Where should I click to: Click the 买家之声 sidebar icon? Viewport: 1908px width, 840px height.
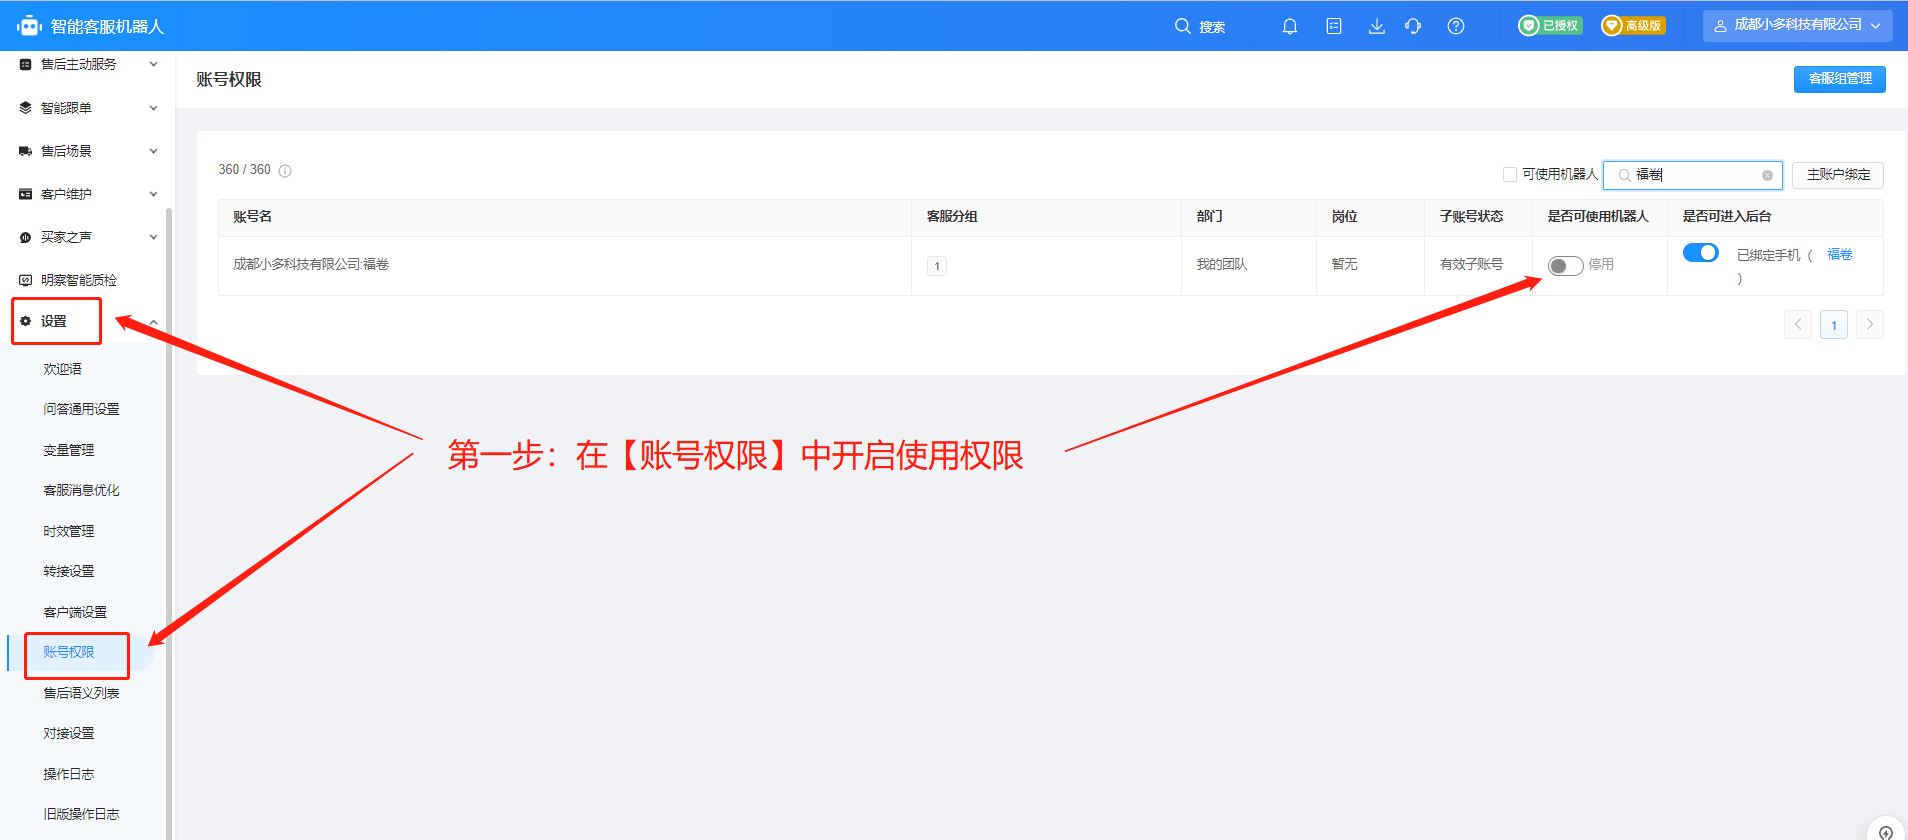[x=26, y=237]
